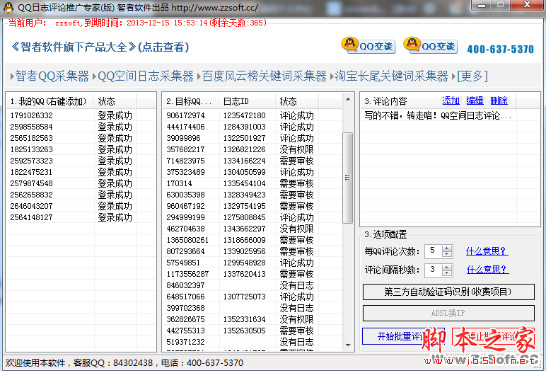Viewport: 548px width, 372px height.
Task: Click 我的QQ(右键添加) column header
Action: click(50, 102)
